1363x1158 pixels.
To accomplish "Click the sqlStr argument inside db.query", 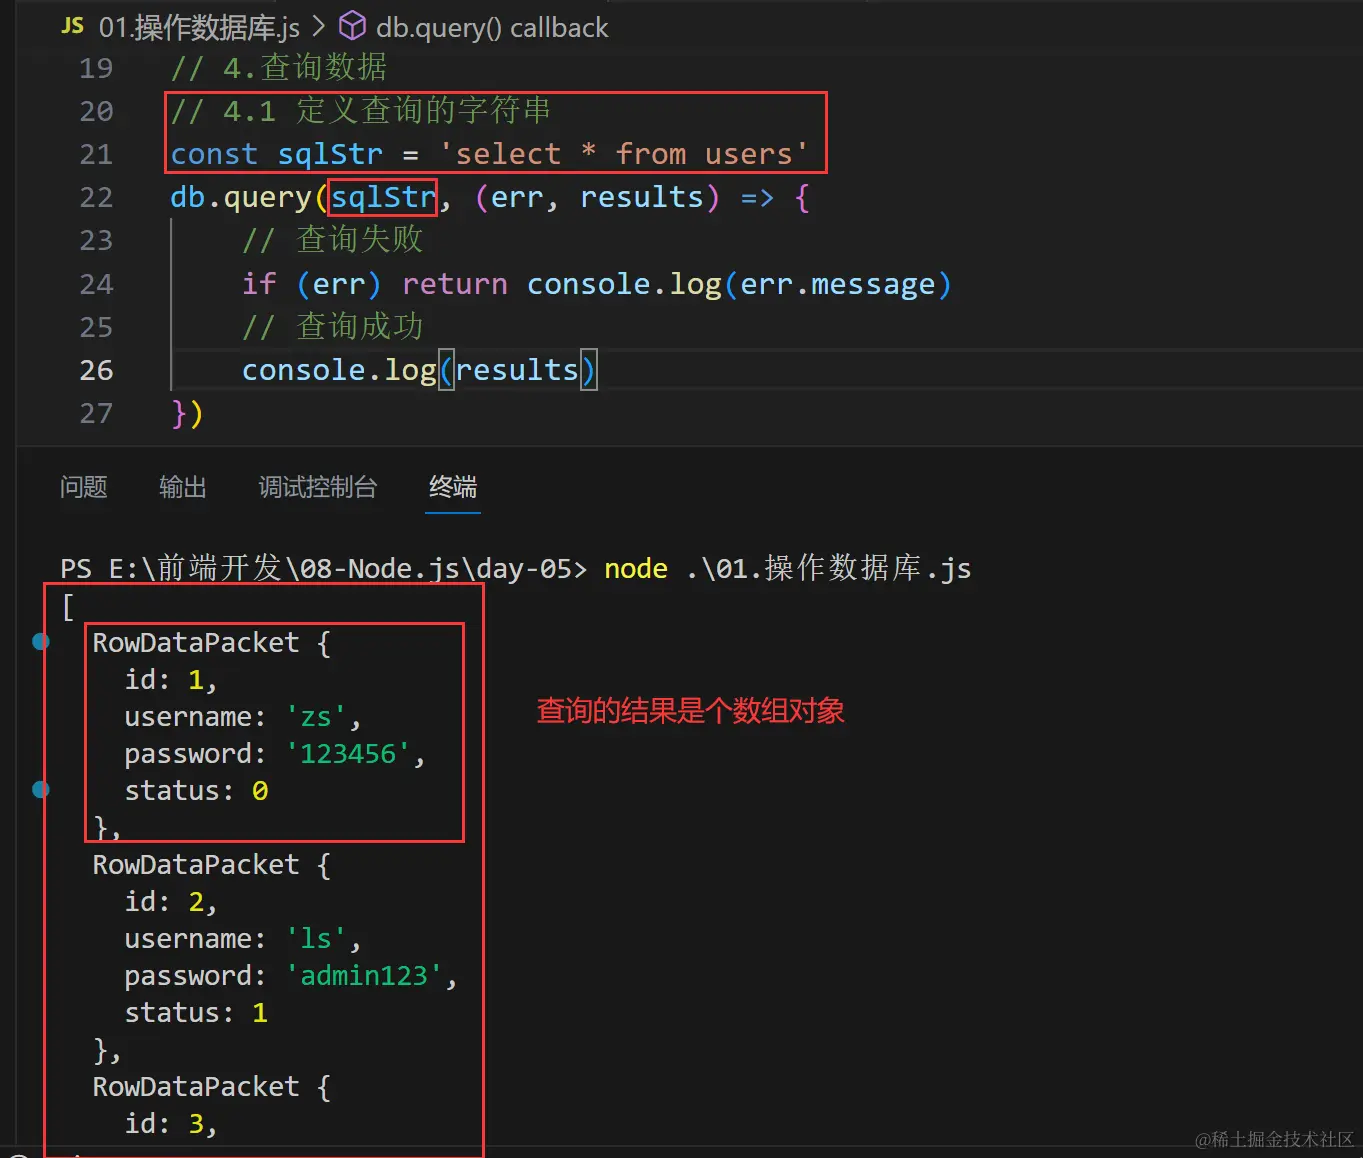I will [x=383, y=197].
